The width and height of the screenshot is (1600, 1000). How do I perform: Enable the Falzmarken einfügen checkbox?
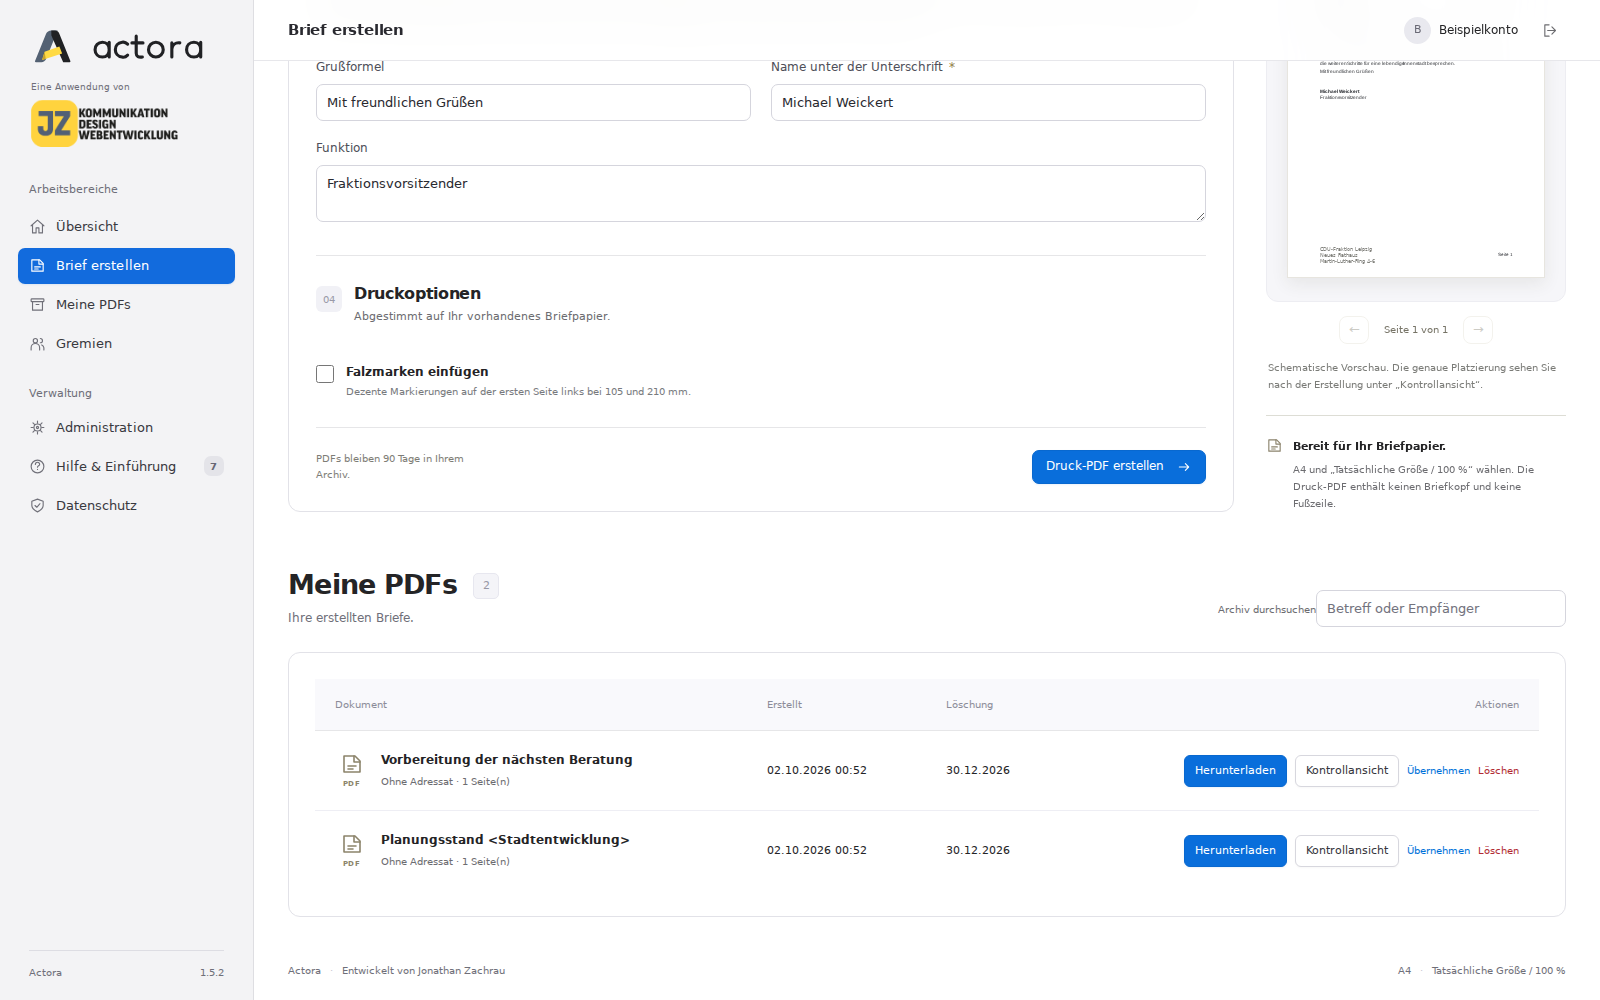(x=325, y=374)
